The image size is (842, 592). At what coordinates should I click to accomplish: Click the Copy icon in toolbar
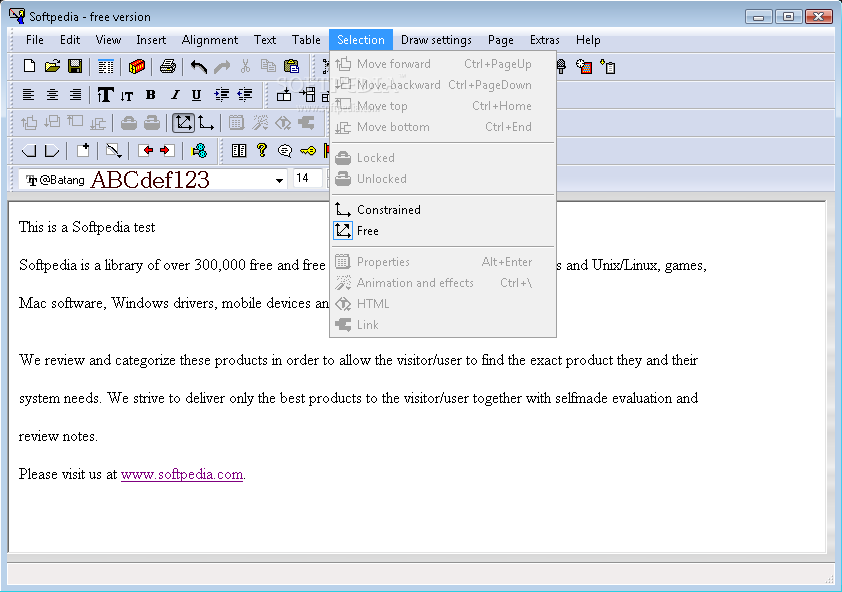pyautogui.click(x=268, y=66)
